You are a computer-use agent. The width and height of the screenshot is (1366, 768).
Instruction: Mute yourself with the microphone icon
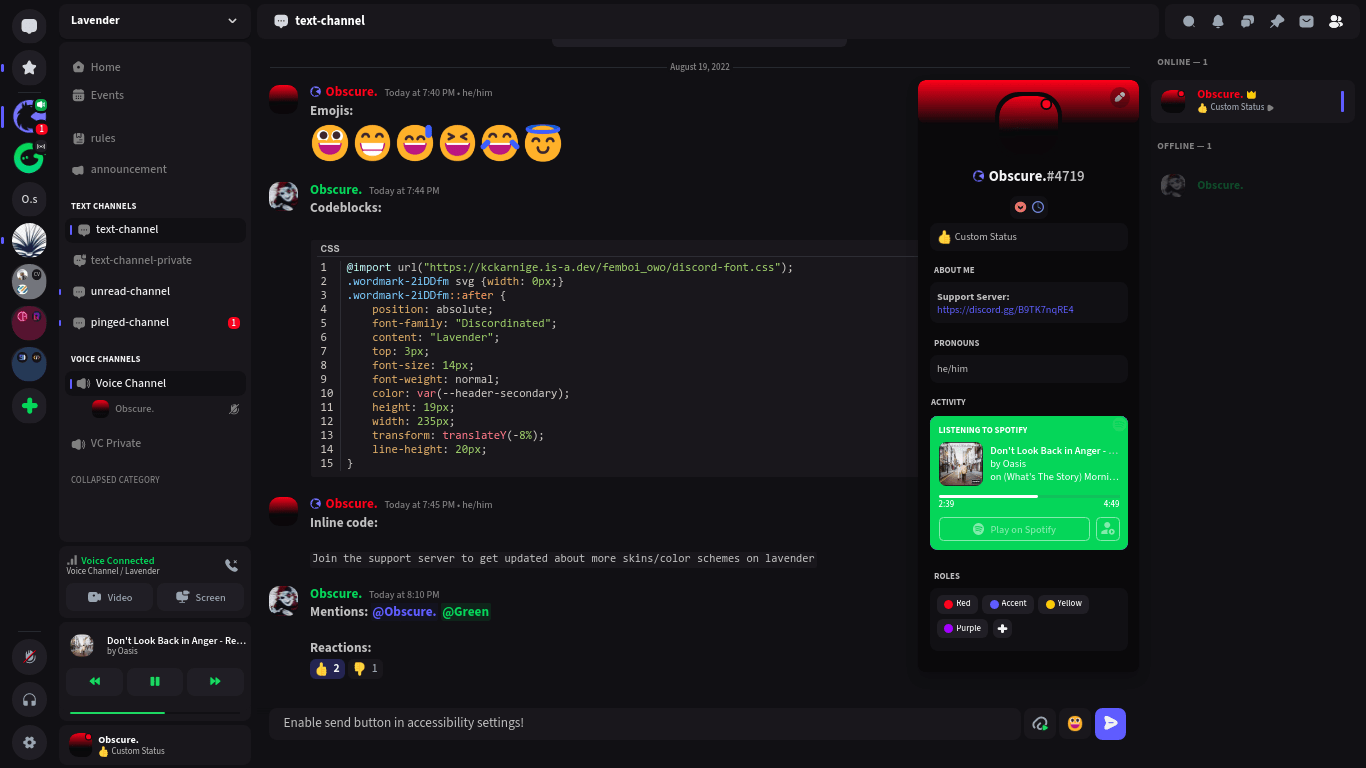28,657
